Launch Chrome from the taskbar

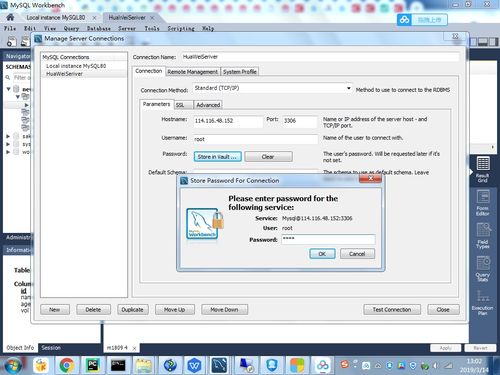click(67, 365)
